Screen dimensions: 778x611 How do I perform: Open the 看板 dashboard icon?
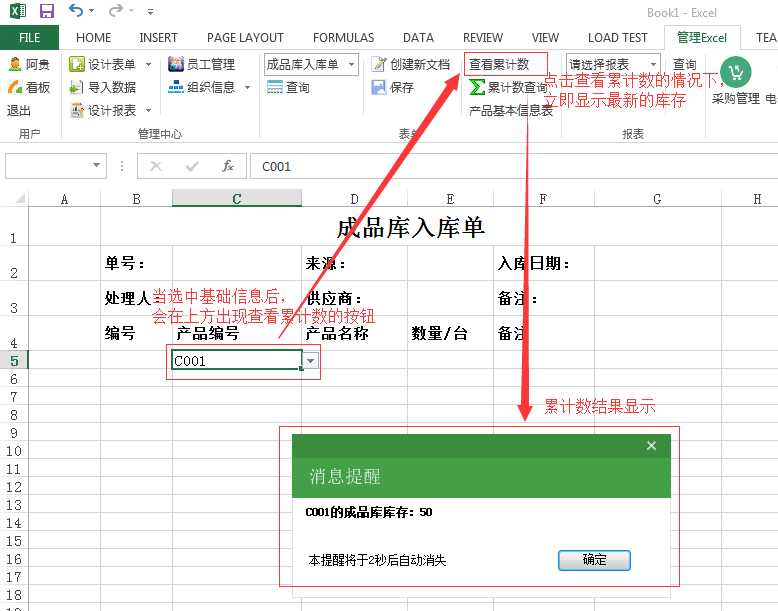pyautogui.click(x=15, y=87)
